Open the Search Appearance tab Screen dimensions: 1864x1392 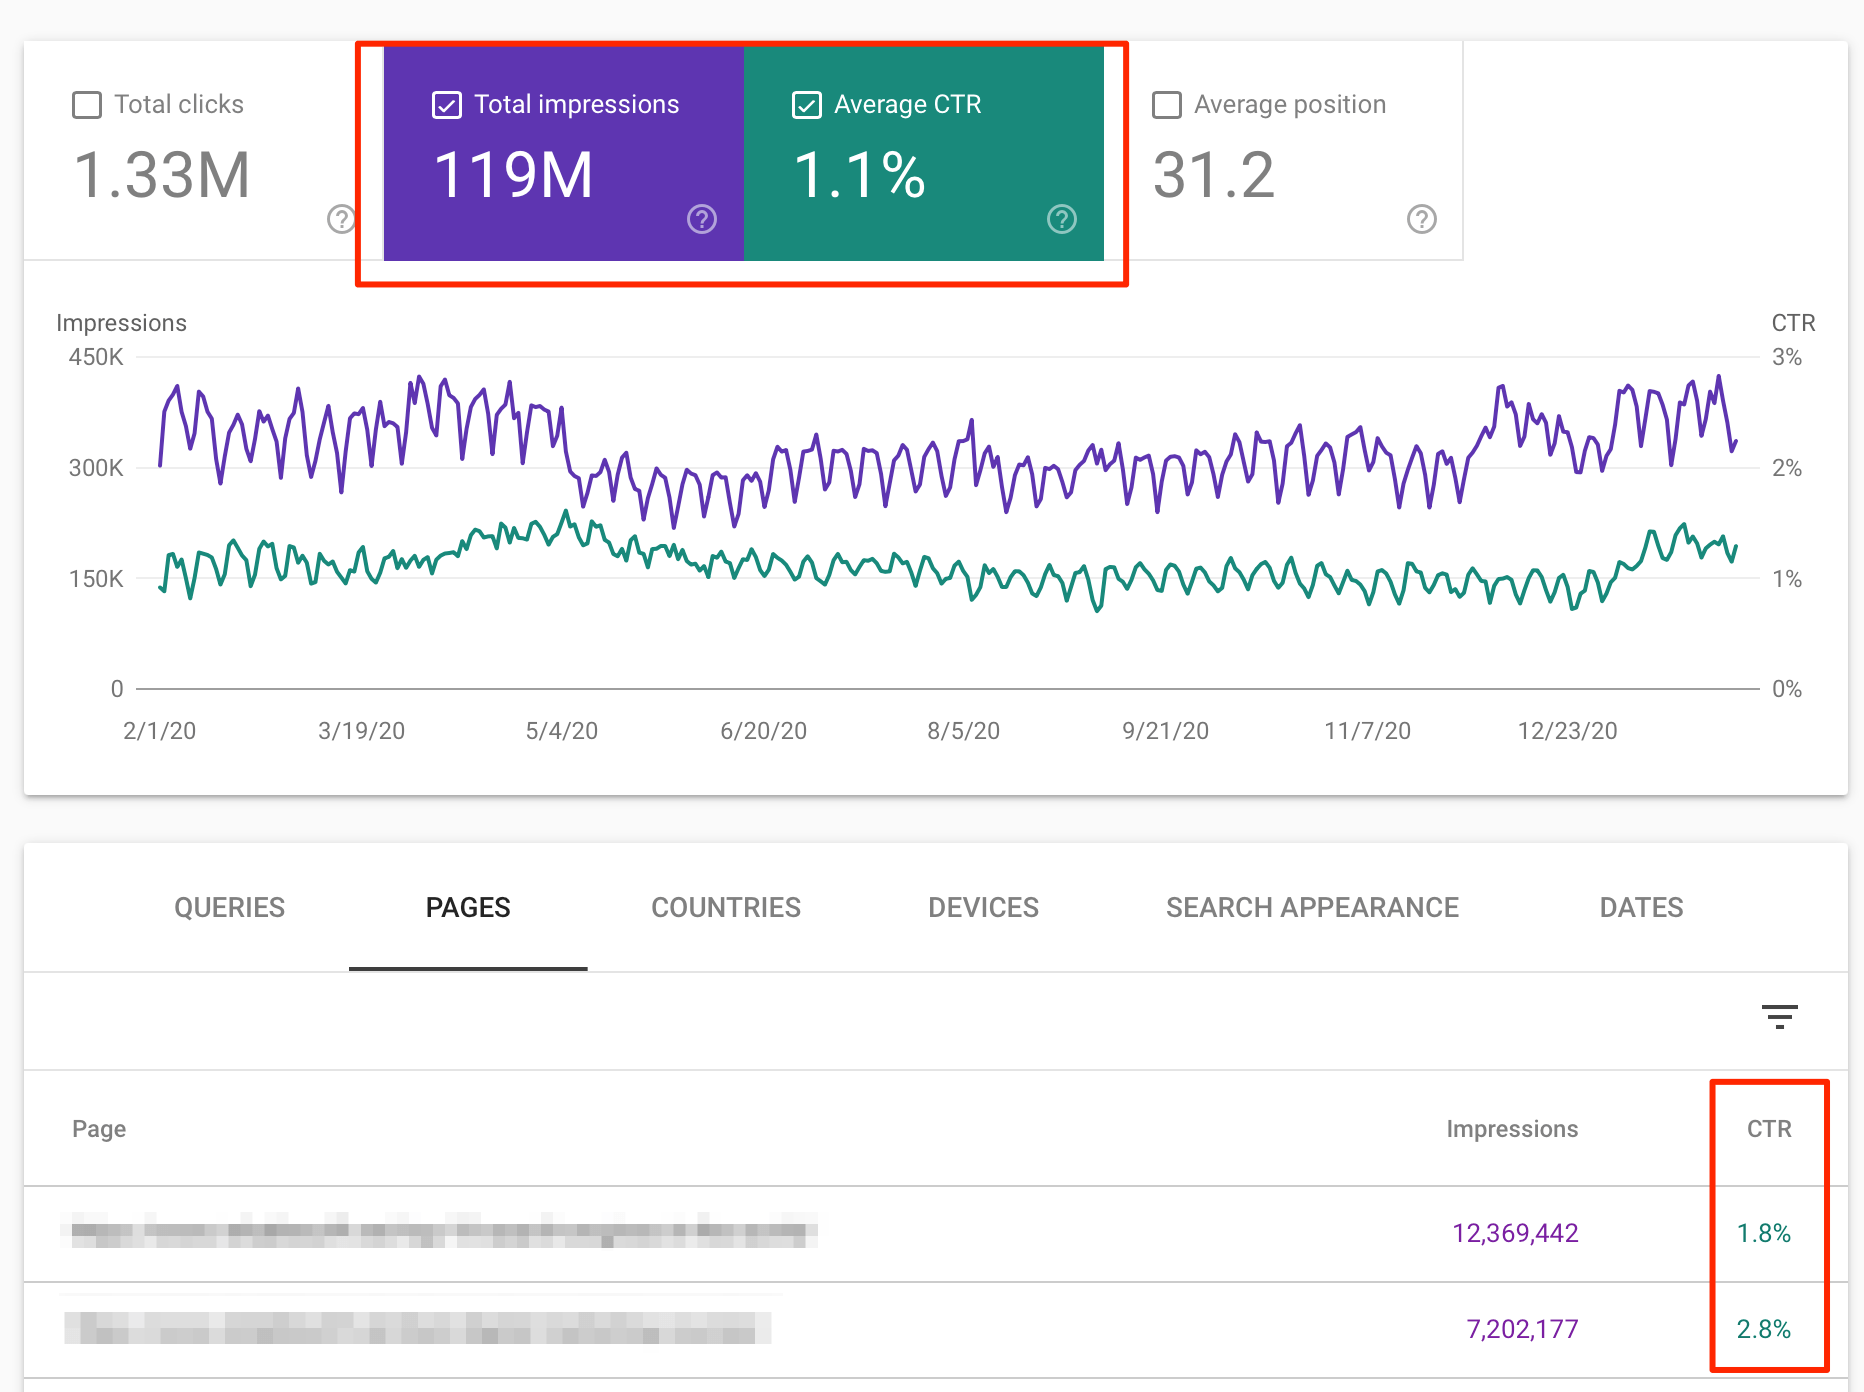coord(1312,907)
